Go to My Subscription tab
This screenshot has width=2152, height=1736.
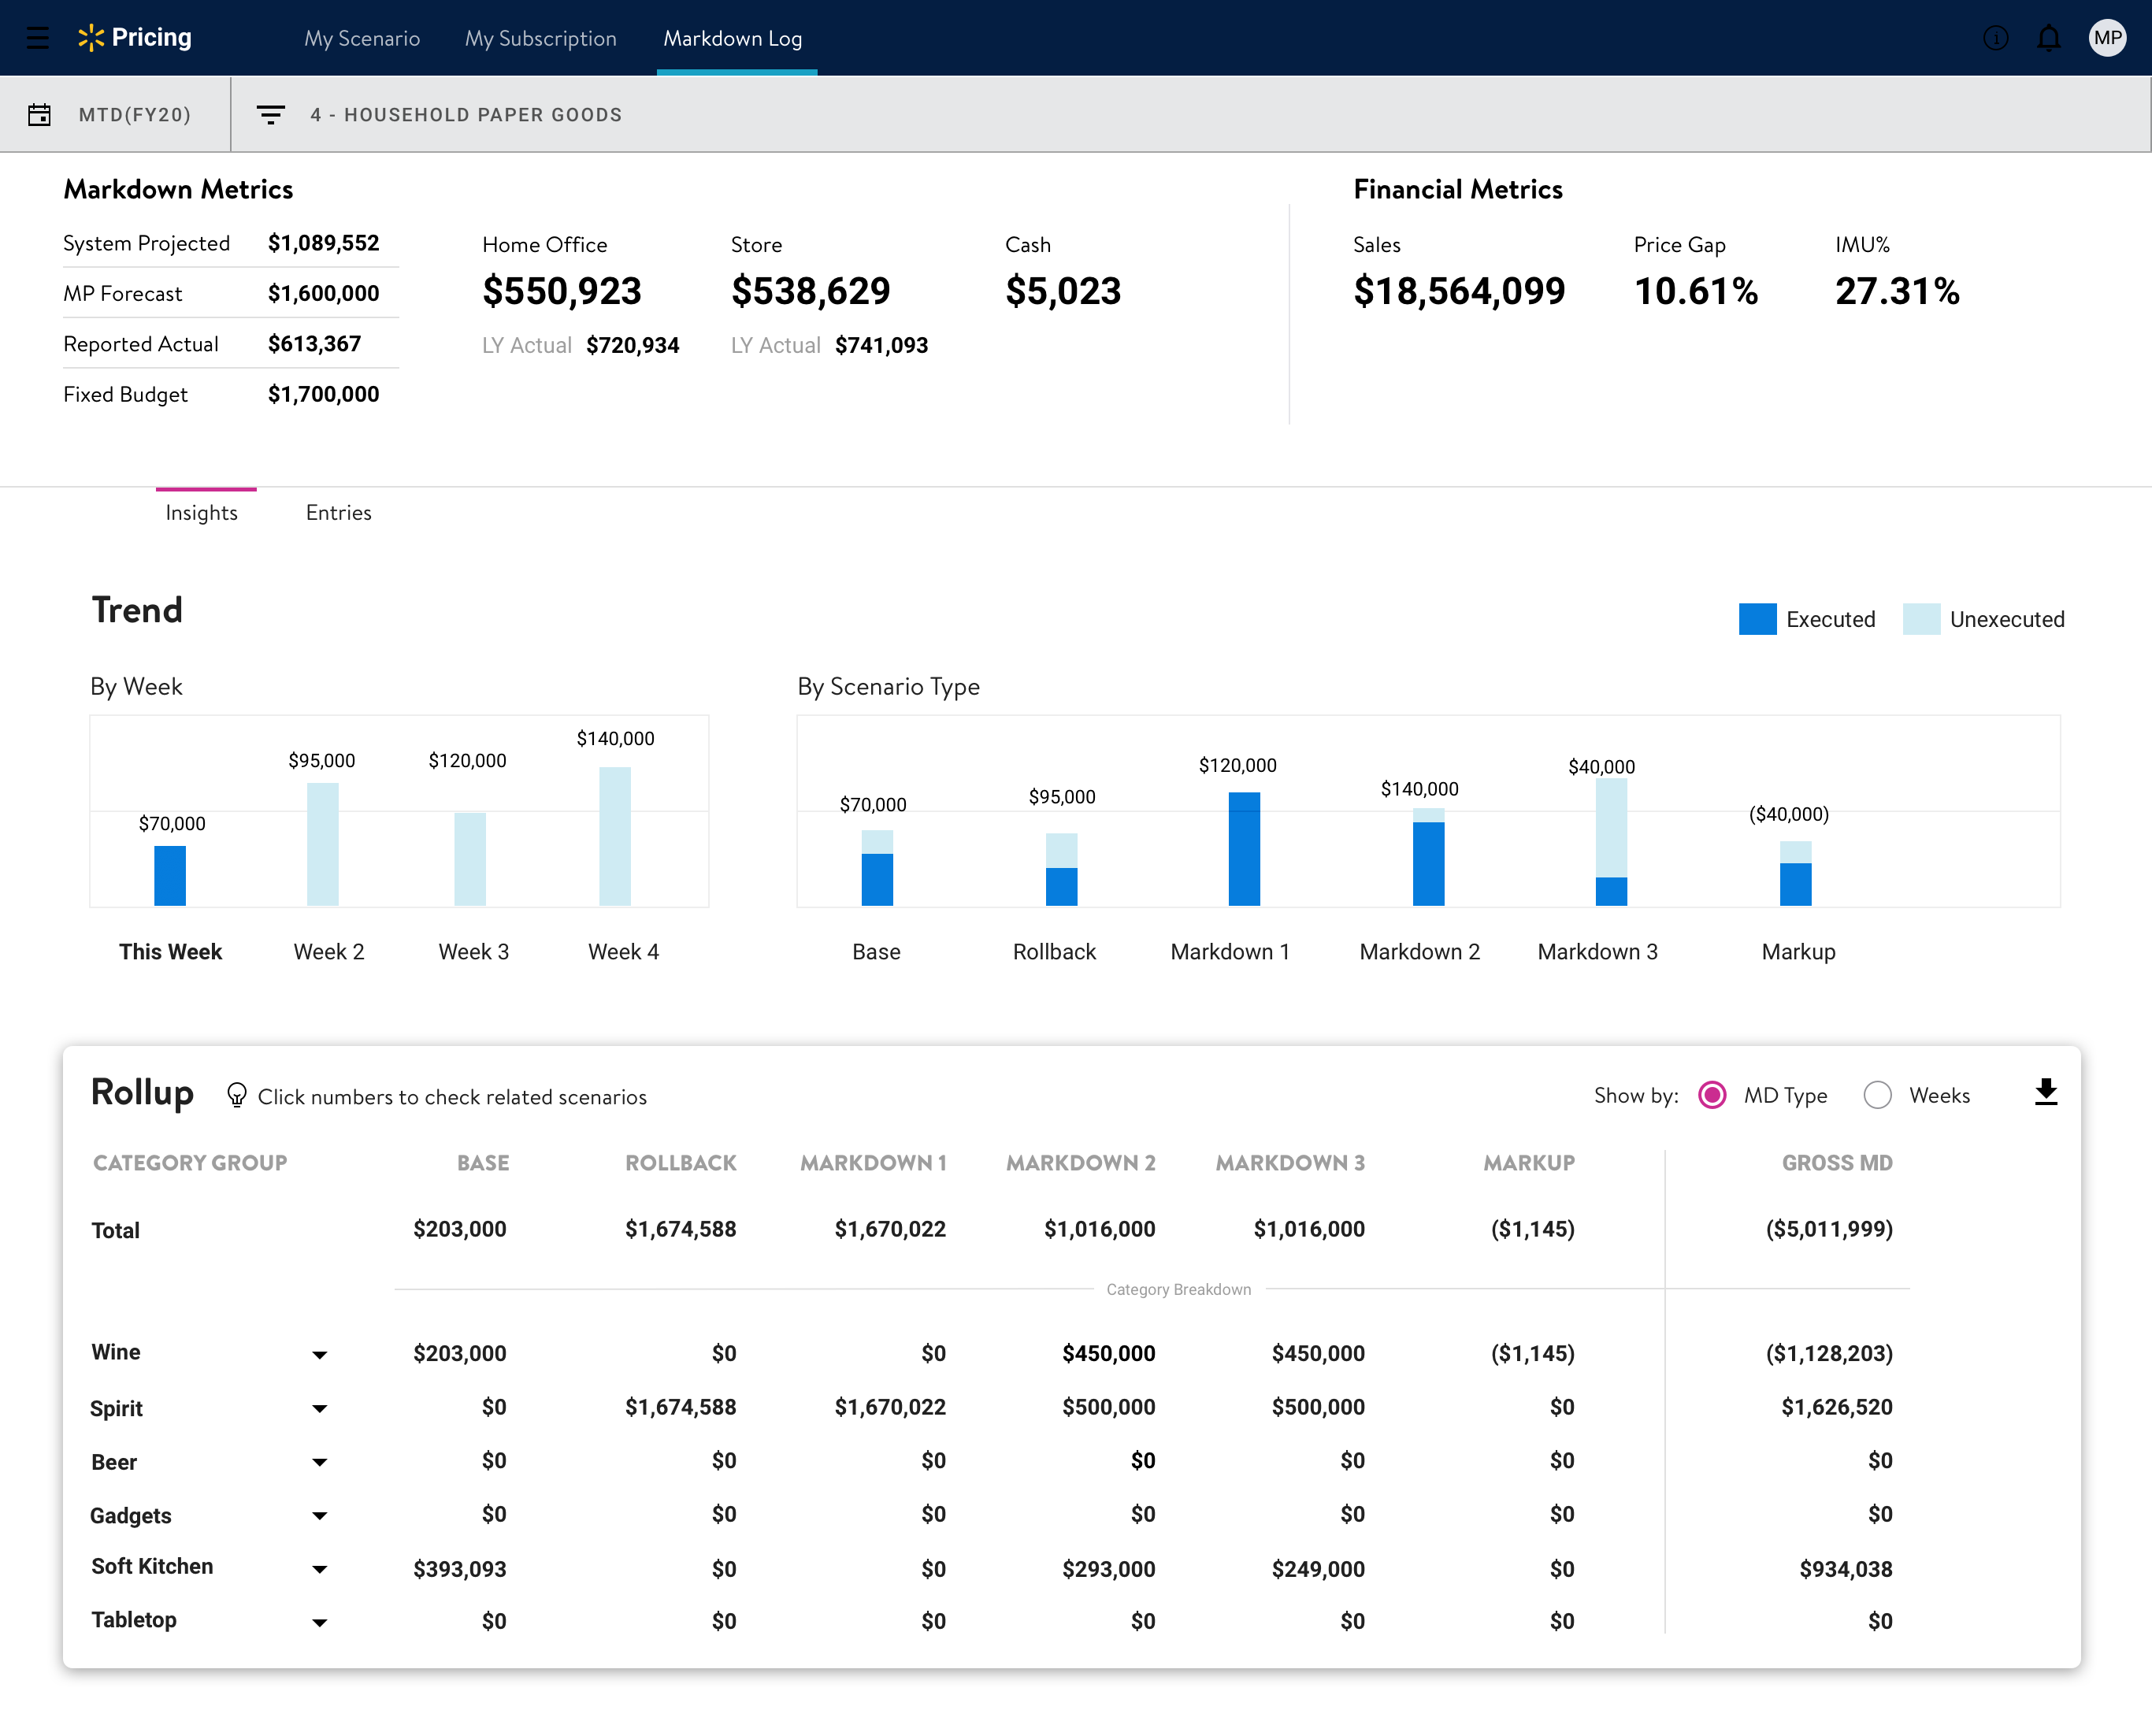[541, 38]
